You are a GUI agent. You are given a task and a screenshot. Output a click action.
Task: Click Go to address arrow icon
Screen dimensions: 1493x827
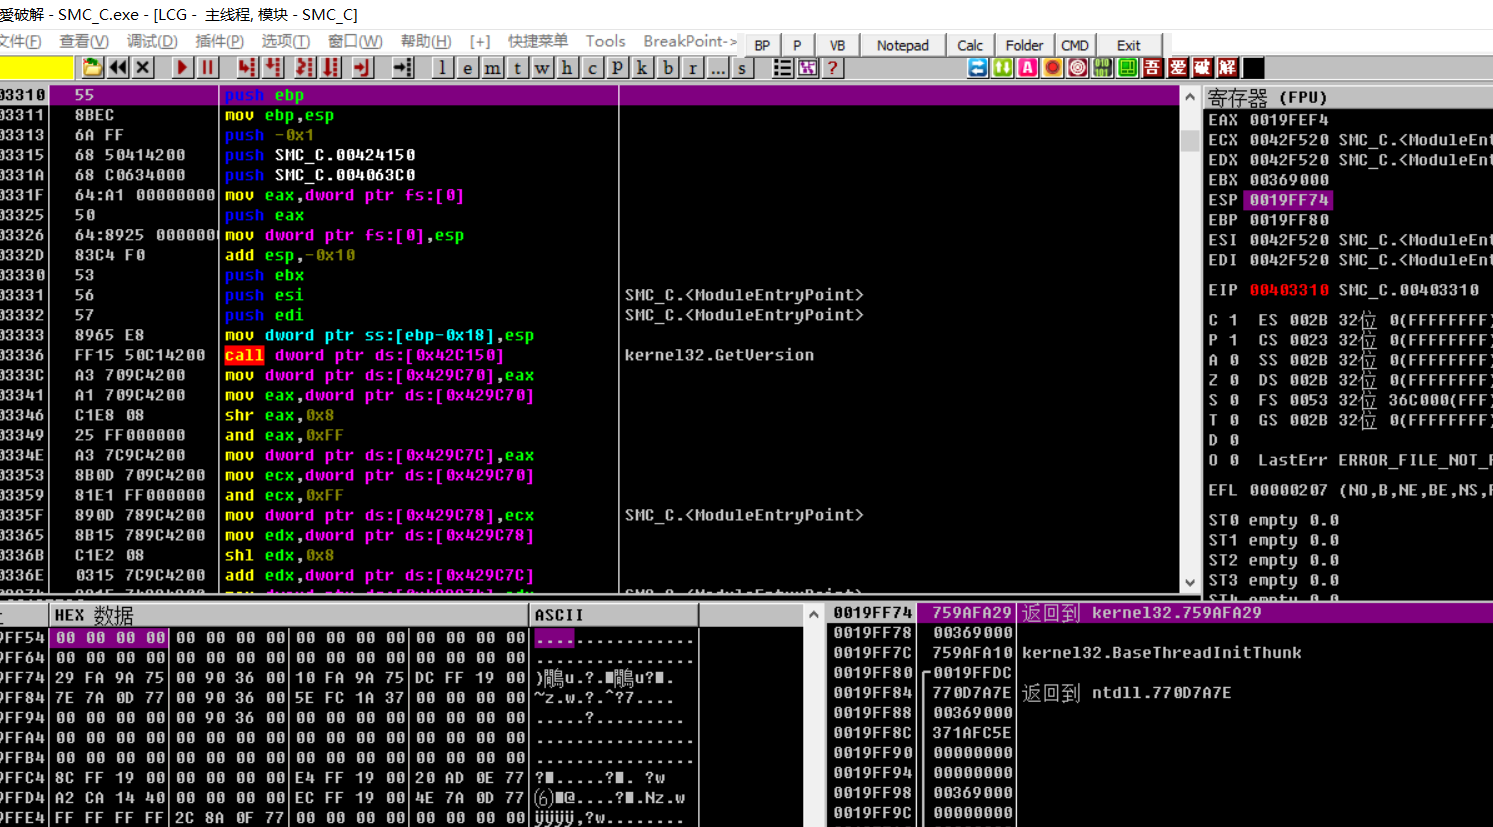tap(402, 68)
